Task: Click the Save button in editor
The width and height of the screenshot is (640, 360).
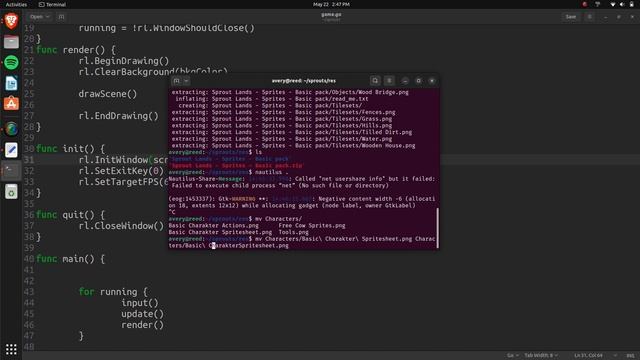Action: point(571,17)
